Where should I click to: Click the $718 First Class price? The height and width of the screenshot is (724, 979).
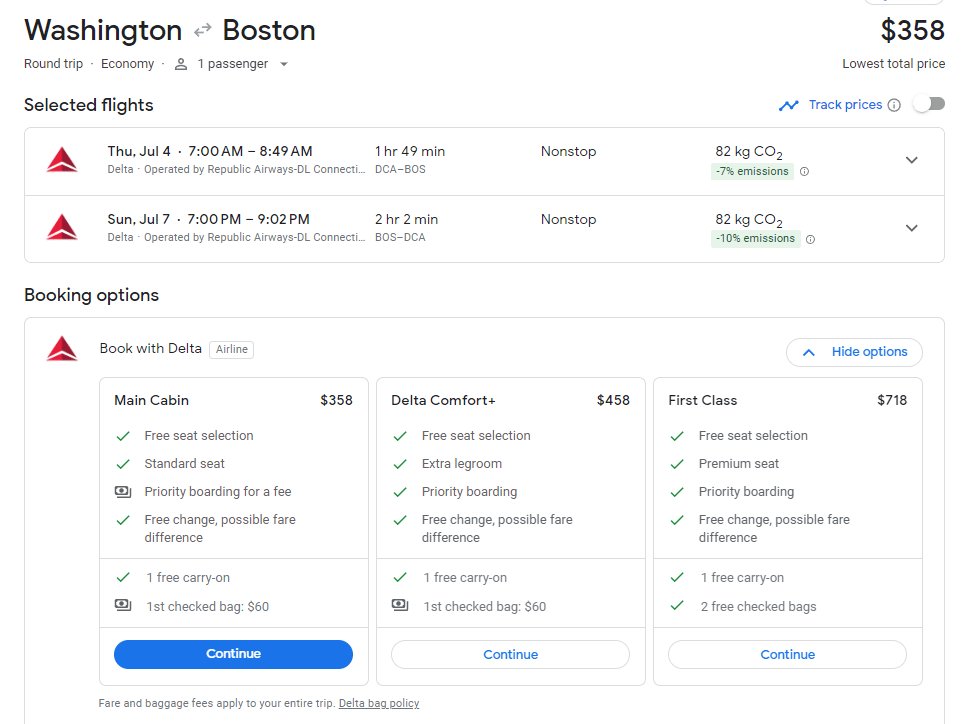click(892, 401)
